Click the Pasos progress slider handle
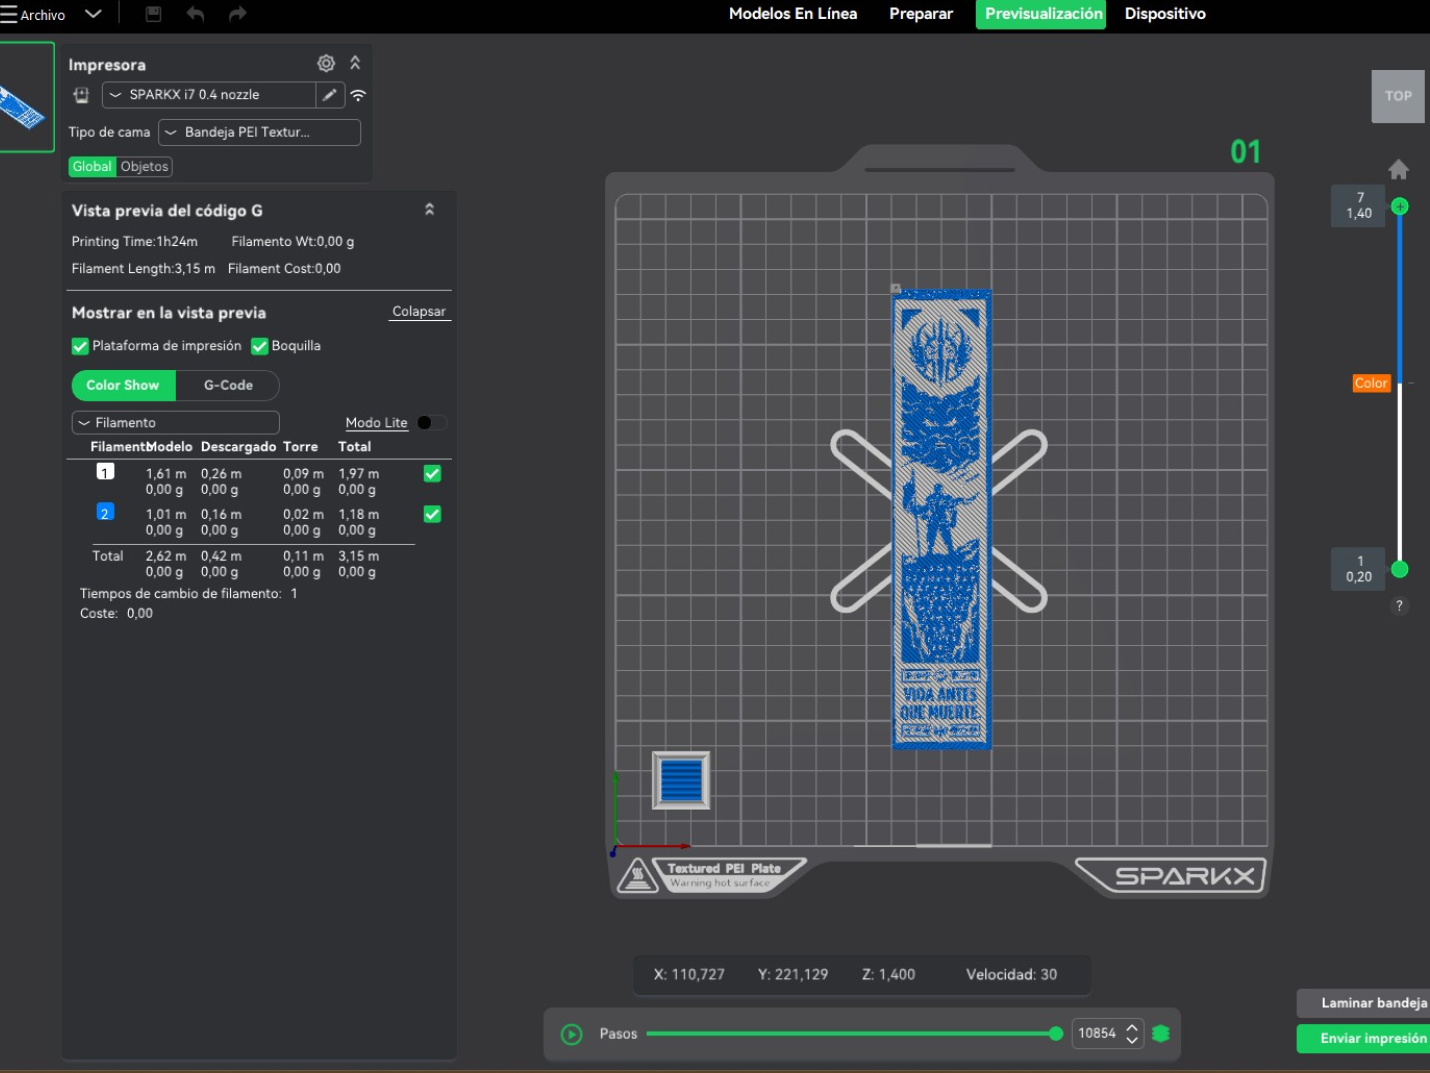This screenshot has height=1073, width=1430. pos(1056,1034)
